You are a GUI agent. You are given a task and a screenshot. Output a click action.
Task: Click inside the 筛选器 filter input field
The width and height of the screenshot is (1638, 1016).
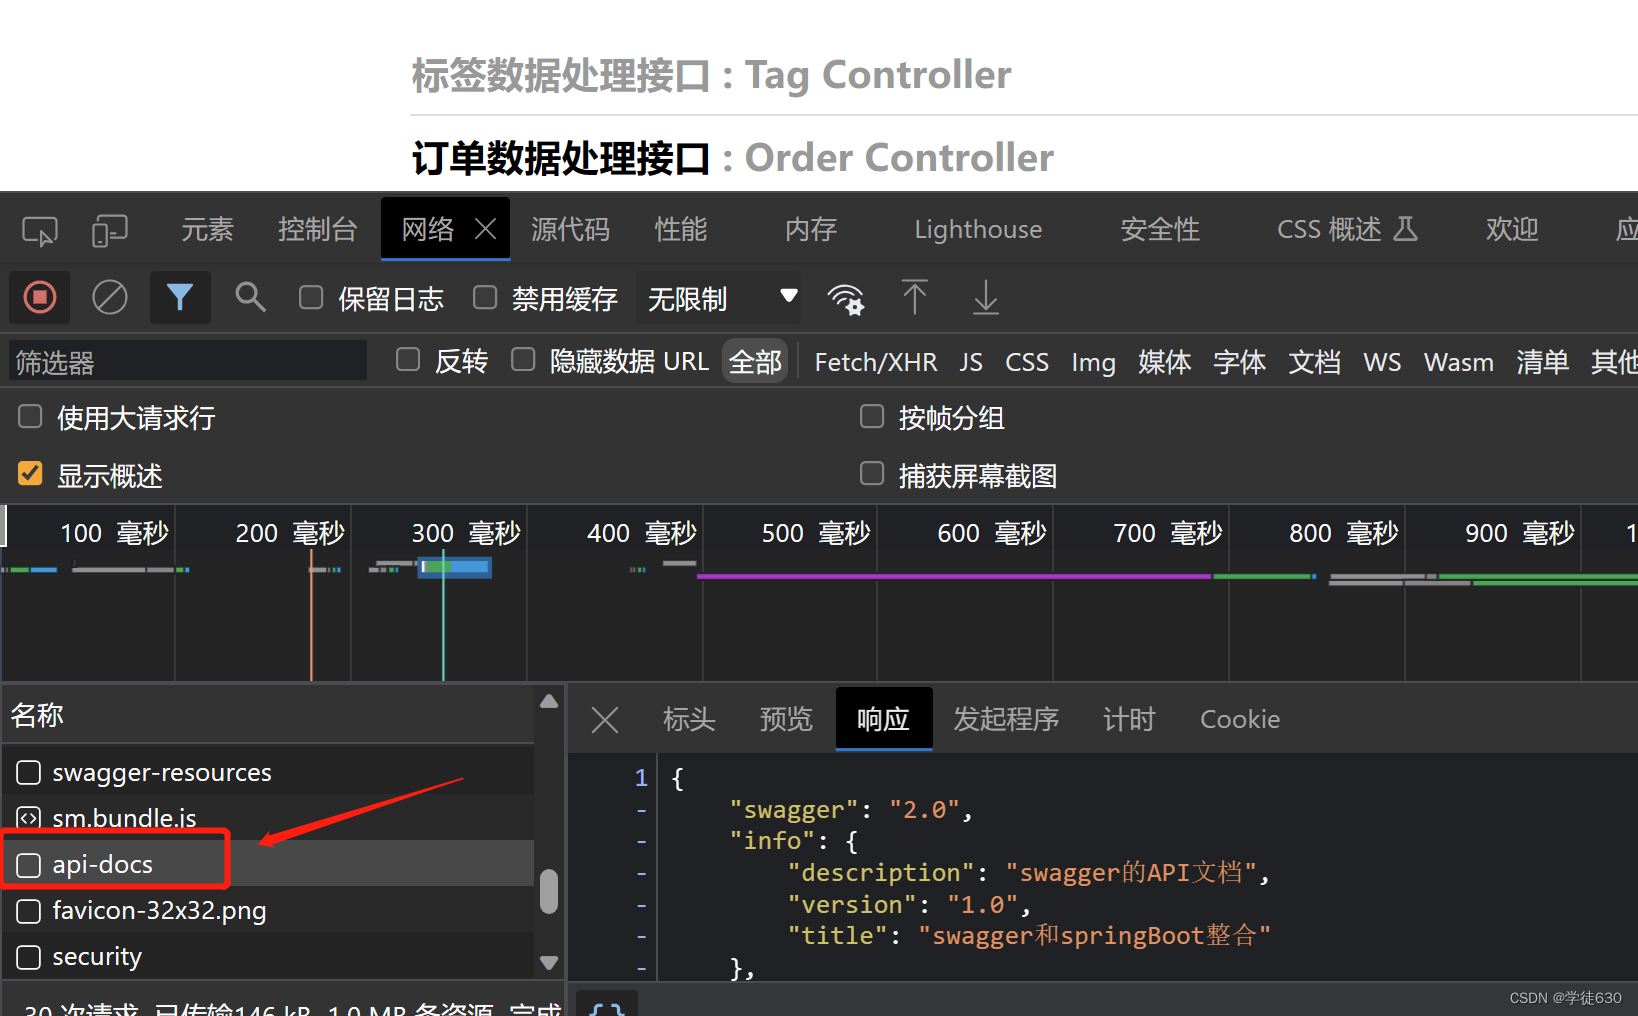[187, 361]
